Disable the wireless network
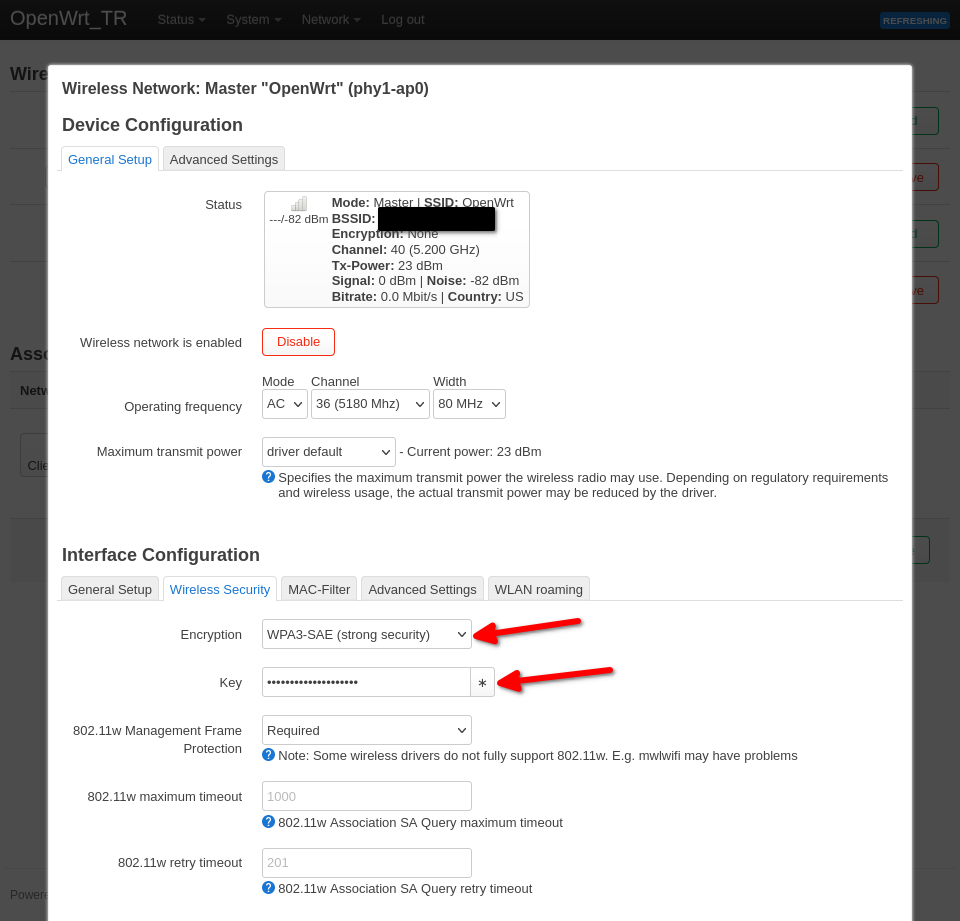 pos(298,341)
